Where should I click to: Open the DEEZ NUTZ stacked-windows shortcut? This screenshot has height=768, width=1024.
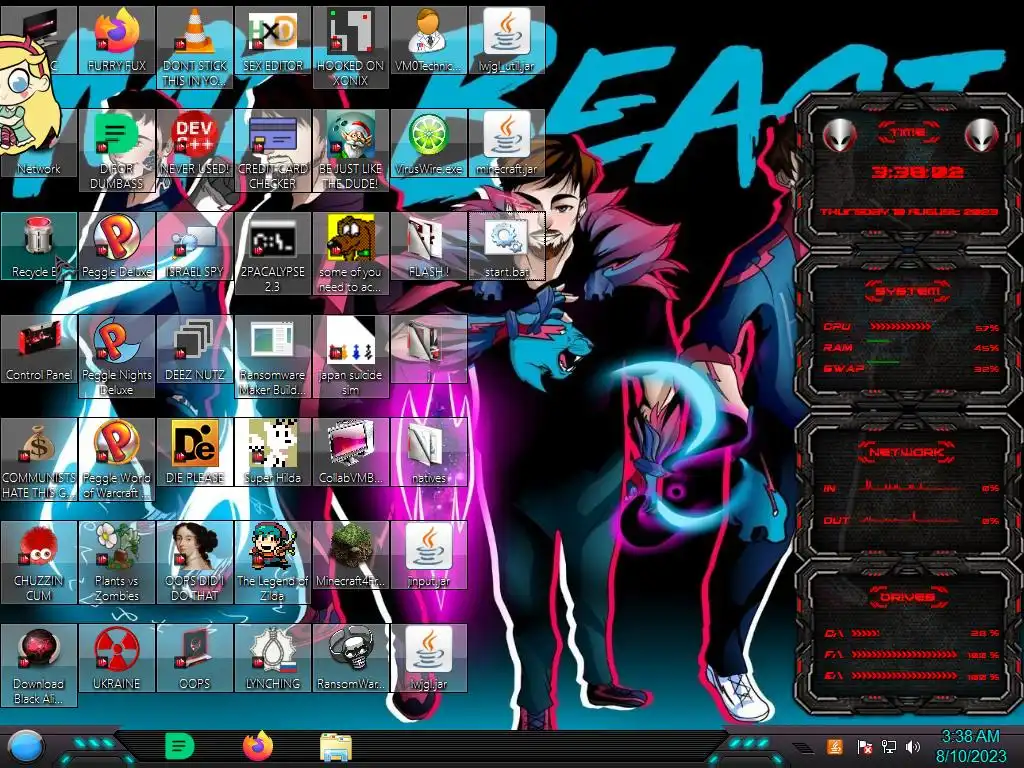(x=195, y=349)
